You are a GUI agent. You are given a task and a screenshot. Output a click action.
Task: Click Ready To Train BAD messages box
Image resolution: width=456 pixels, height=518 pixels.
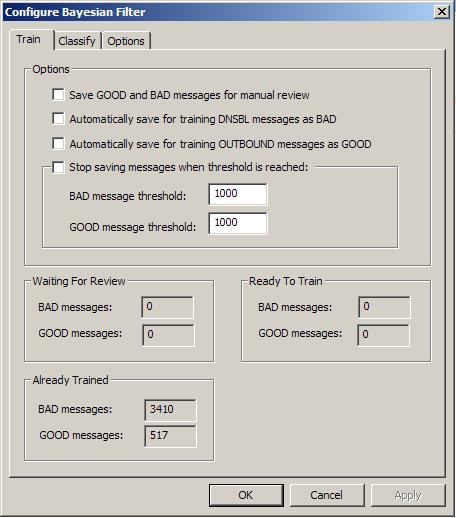point(384,307)
